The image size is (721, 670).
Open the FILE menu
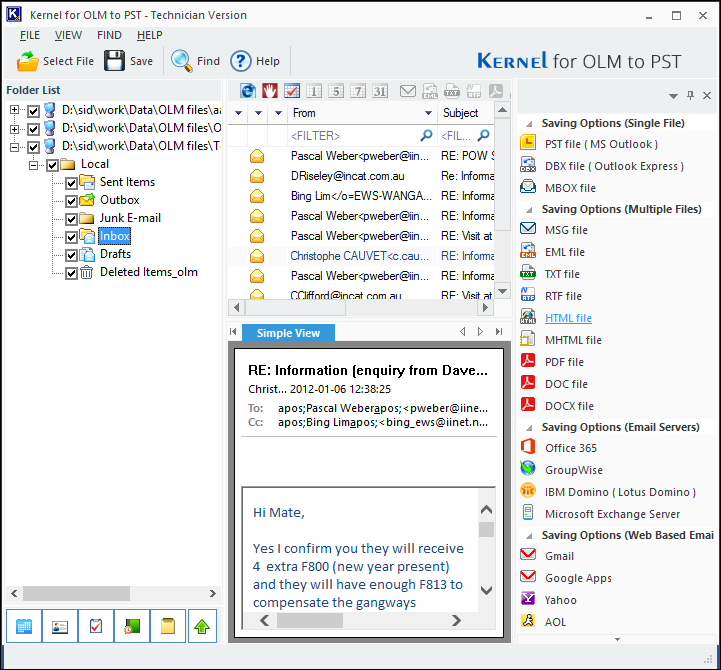pos(30,35)
